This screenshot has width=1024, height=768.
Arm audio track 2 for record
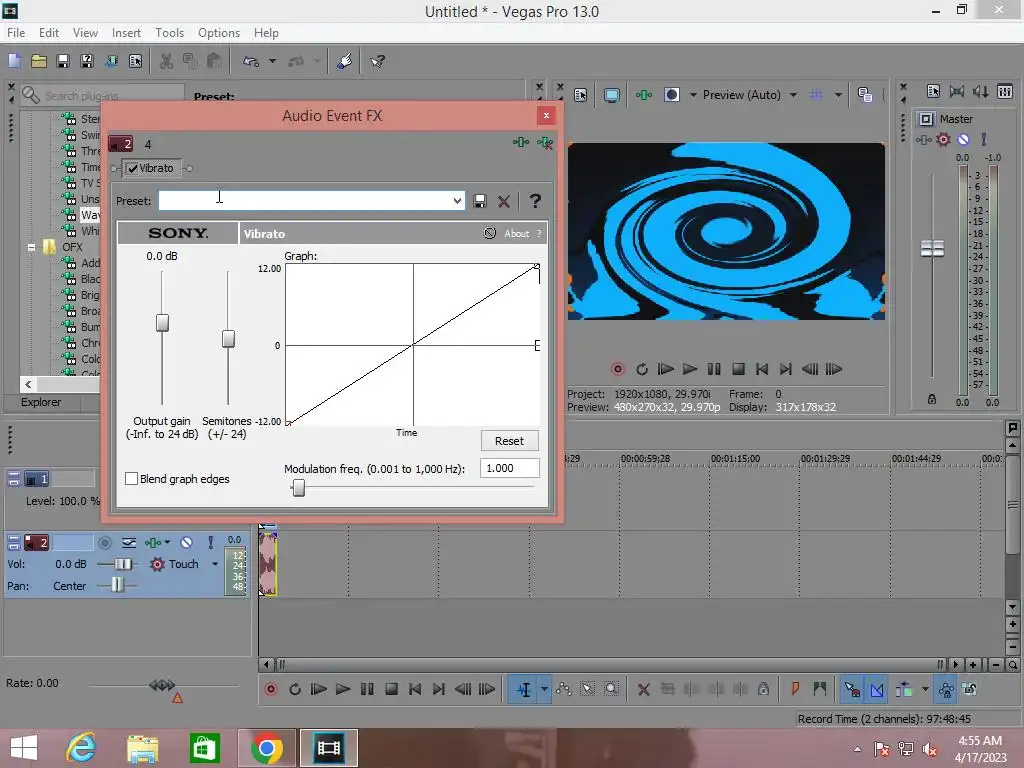pyautogui.click(x=104, y=543)
